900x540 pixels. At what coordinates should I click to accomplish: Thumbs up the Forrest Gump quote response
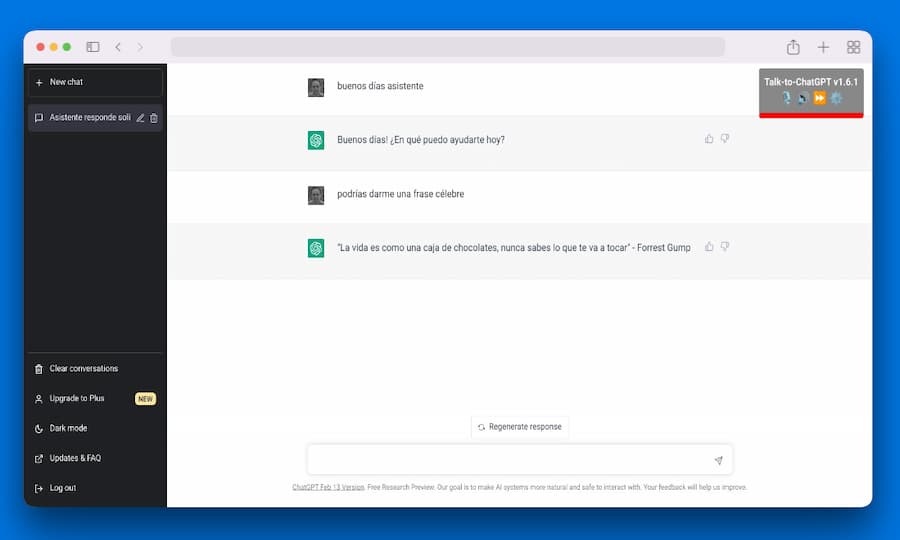click(x=709, y=247)
